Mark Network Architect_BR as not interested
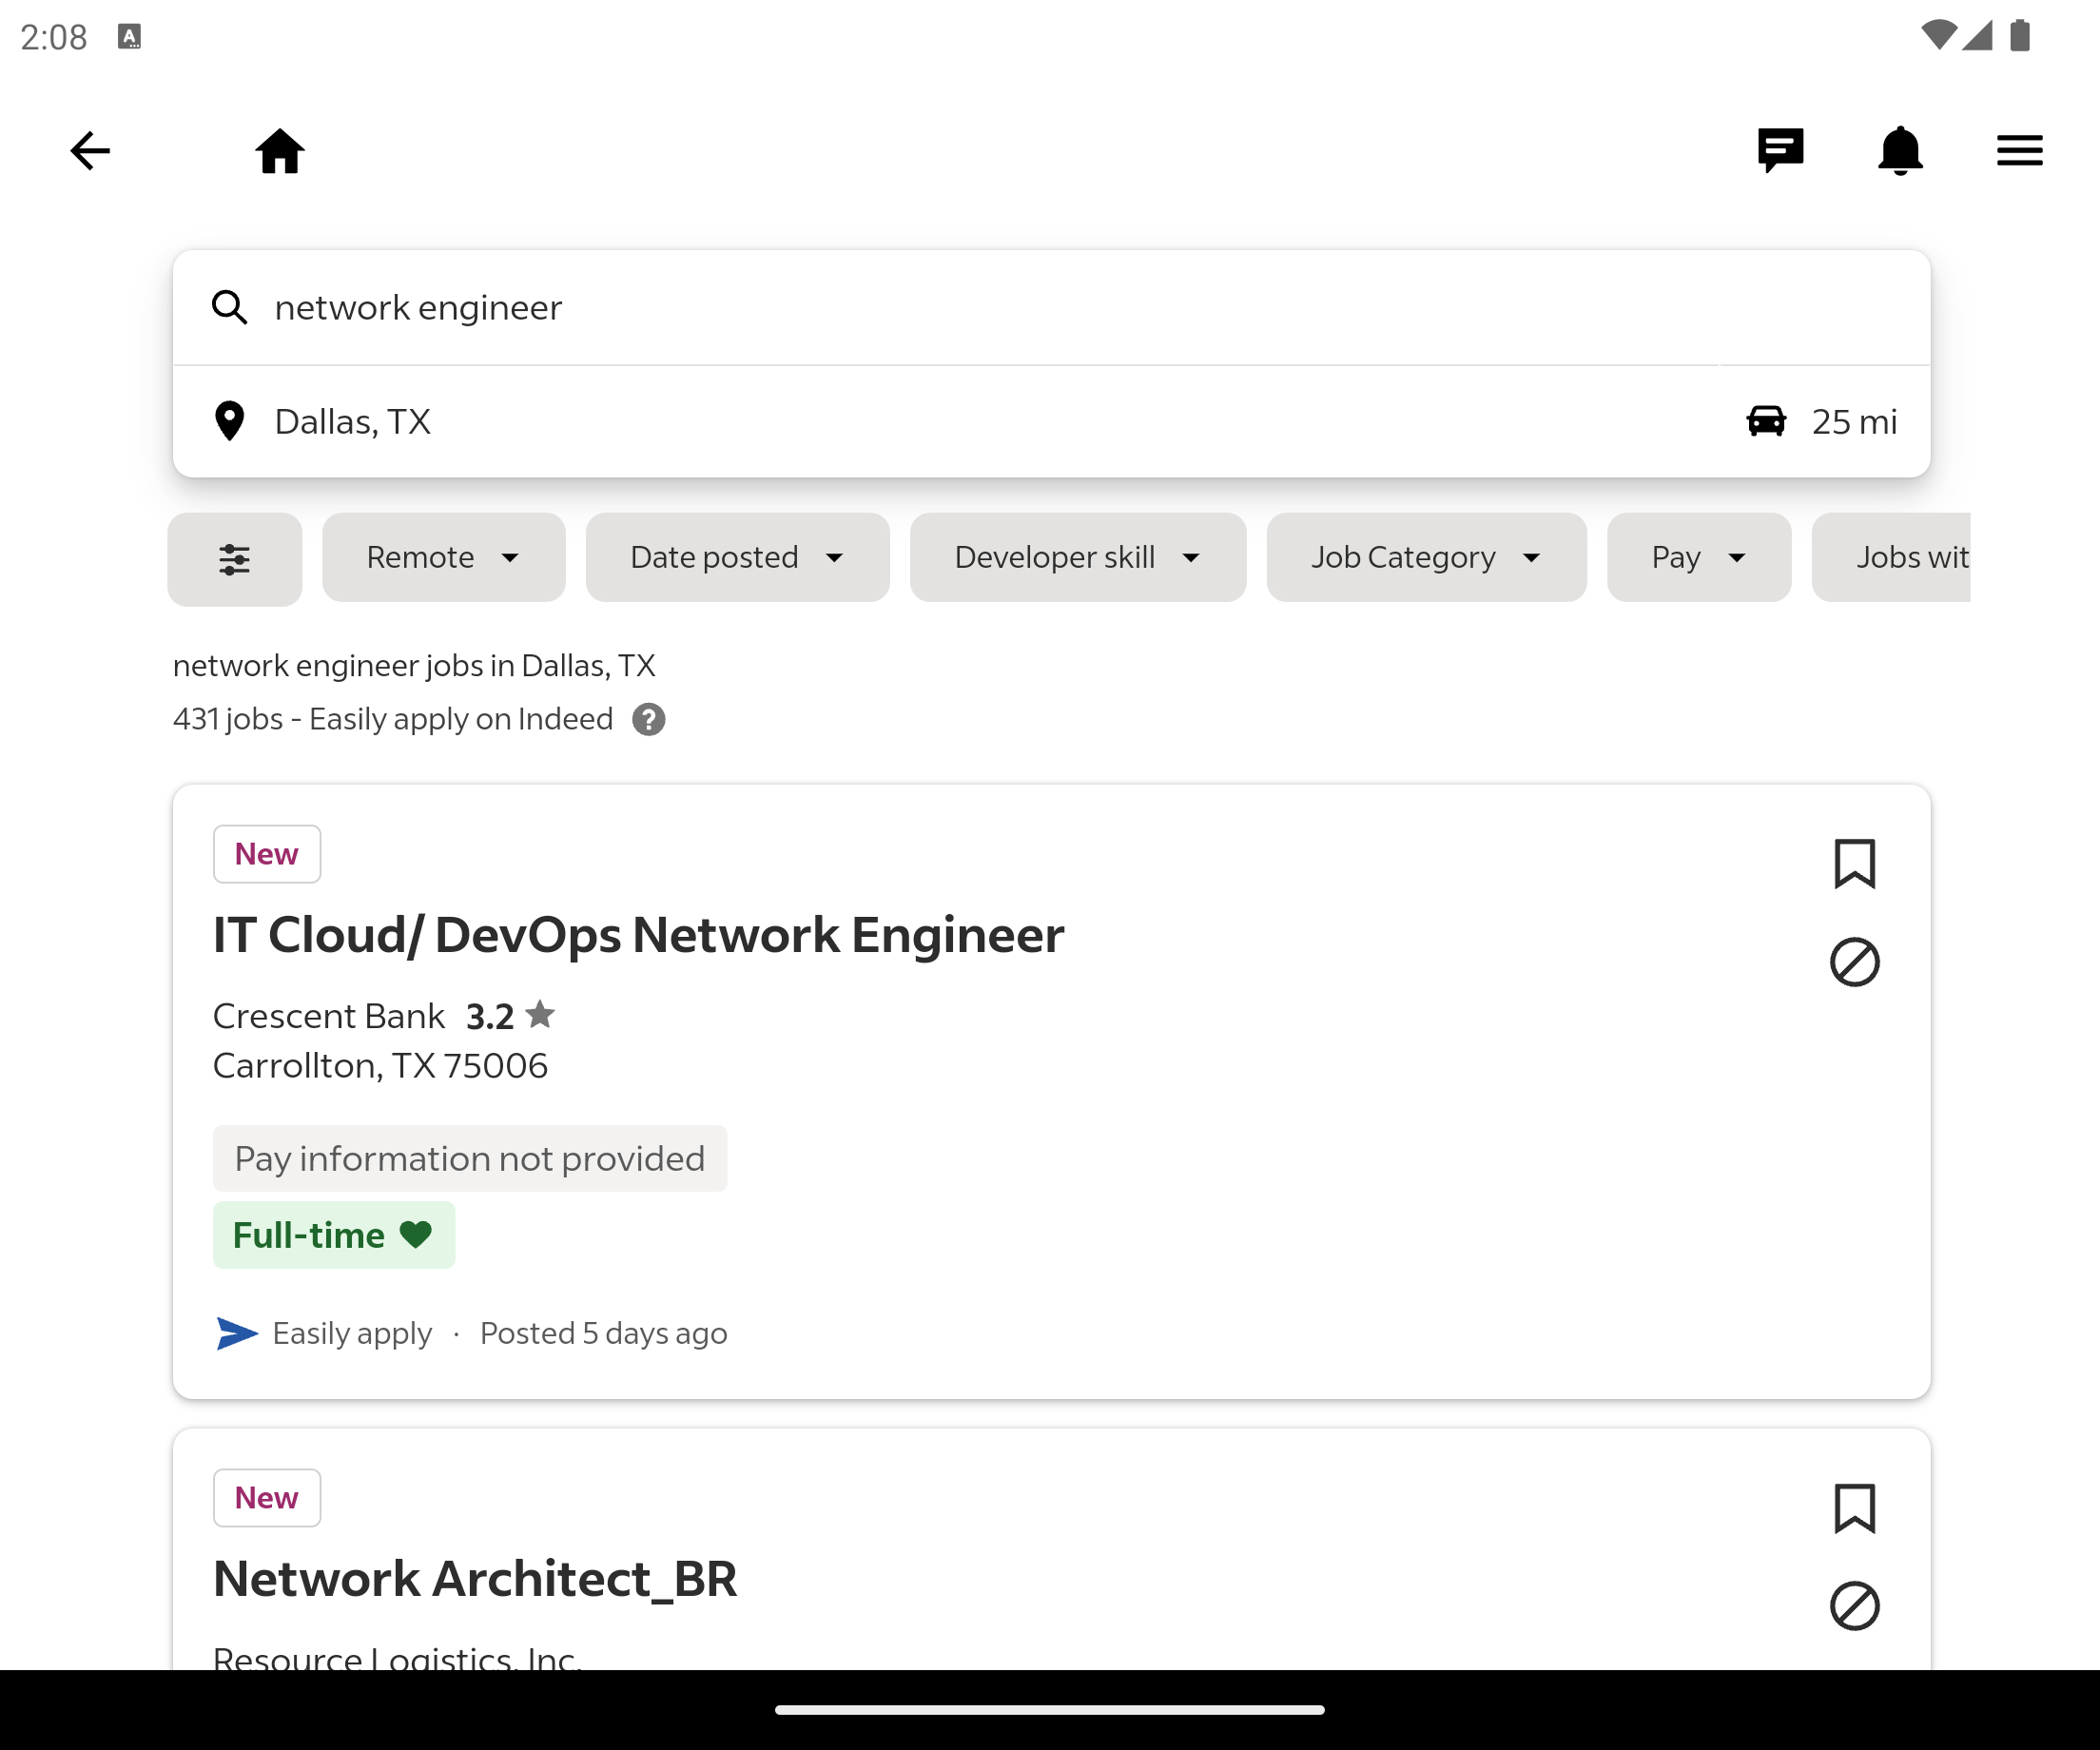 1855,1606
